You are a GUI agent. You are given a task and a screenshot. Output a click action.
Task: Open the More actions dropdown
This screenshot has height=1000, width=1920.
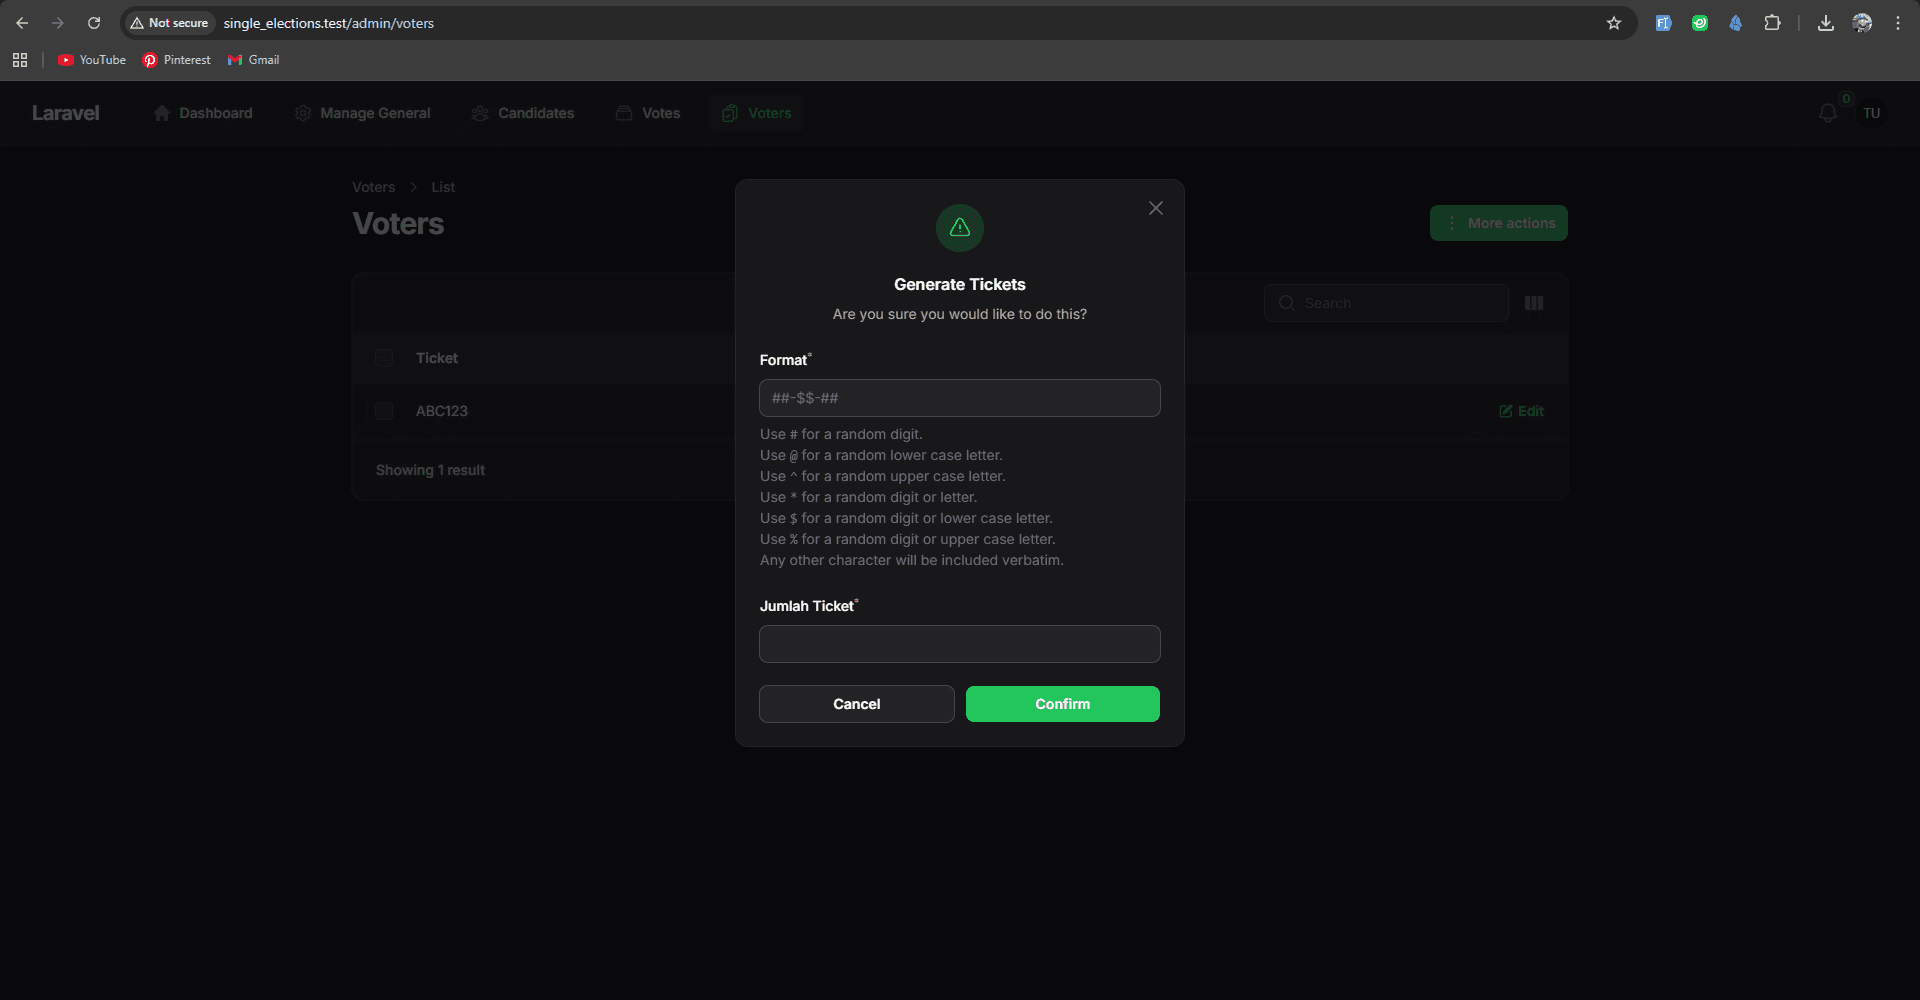1498,223
